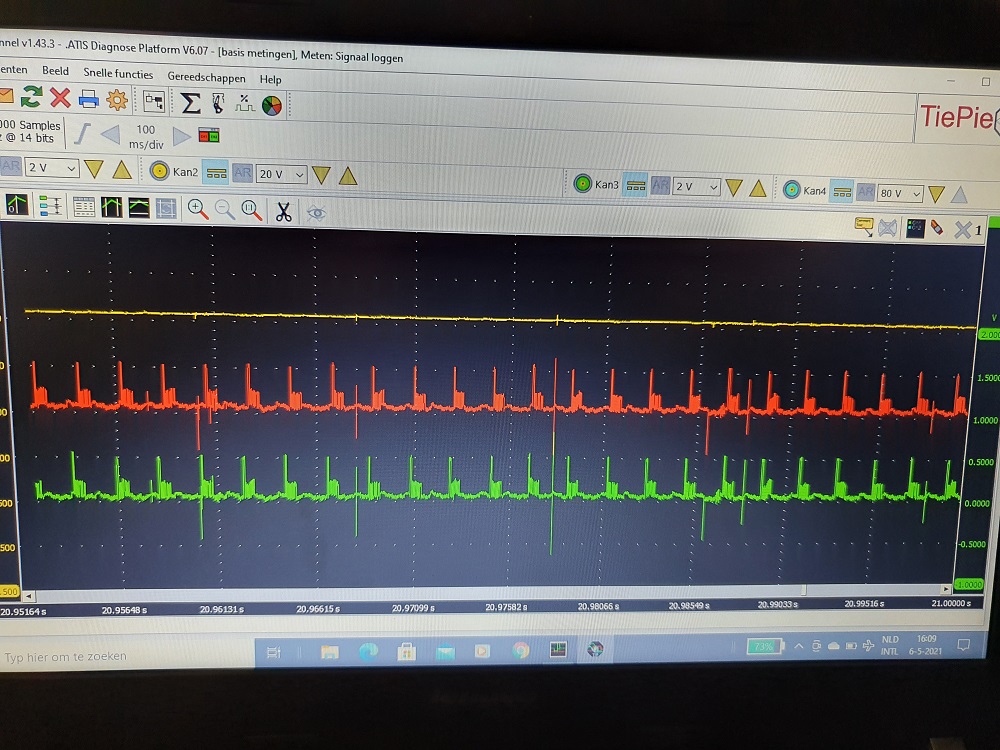Toggle Kan4 auto-range AR button

(x=865, y=192)
